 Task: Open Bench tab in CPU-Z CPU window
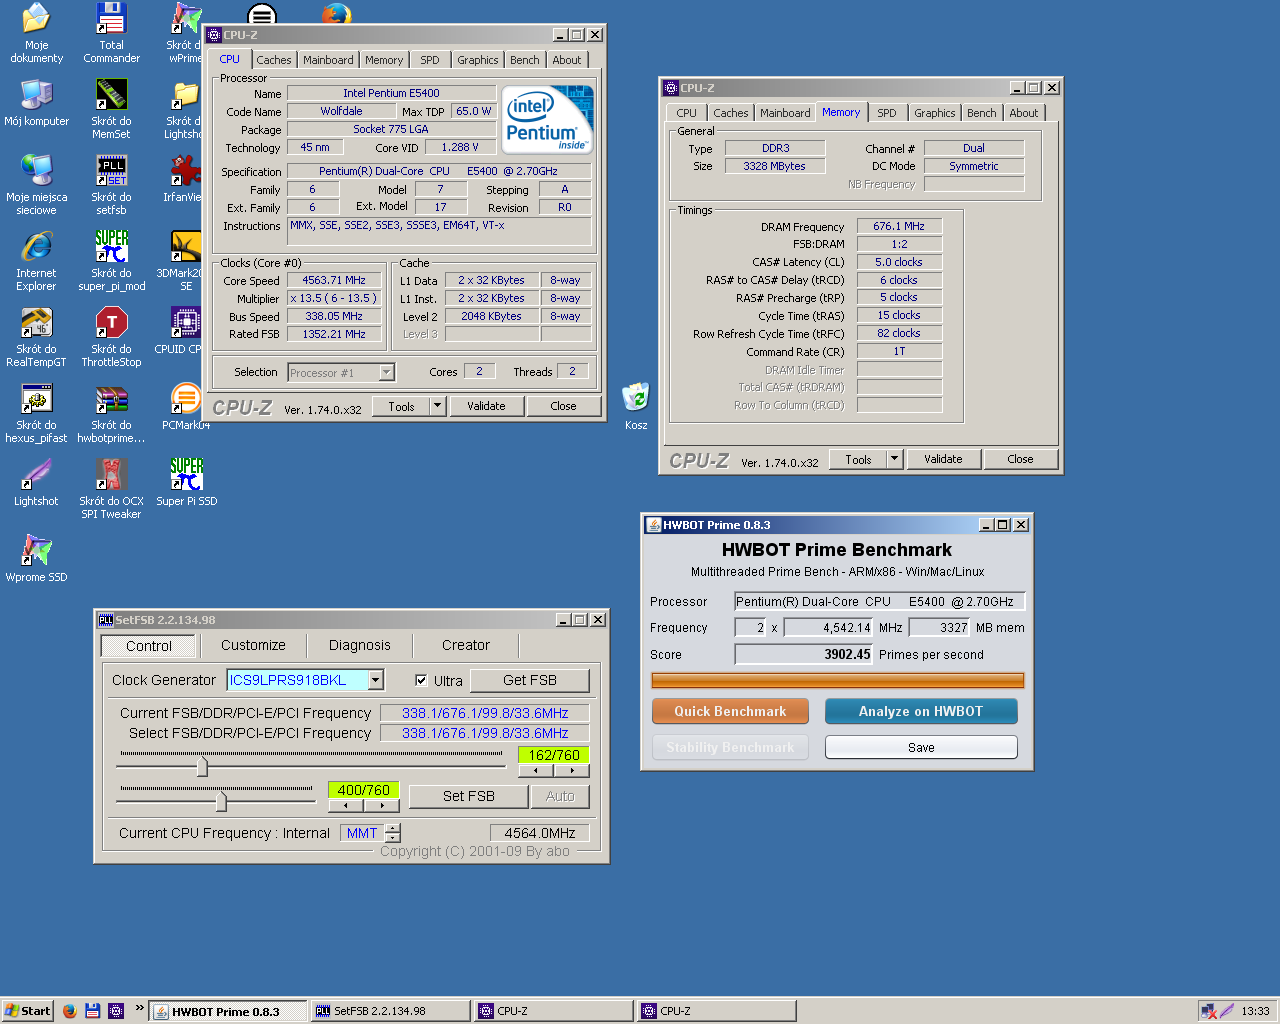pyautogui.click(x=524, y=60)
